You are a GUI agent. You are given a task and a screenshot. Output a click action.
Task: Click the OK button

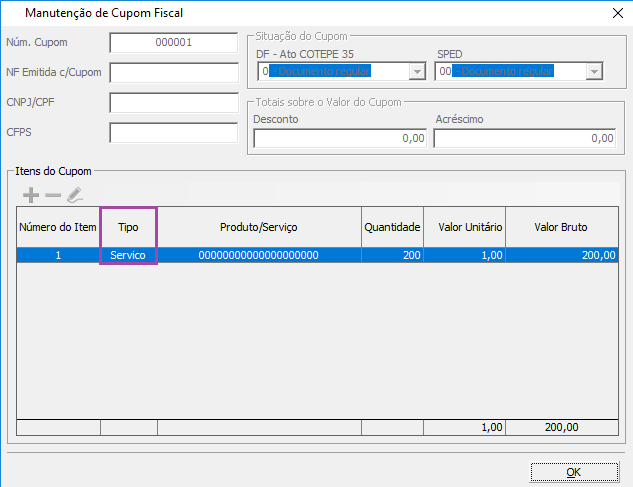[574, 472]
